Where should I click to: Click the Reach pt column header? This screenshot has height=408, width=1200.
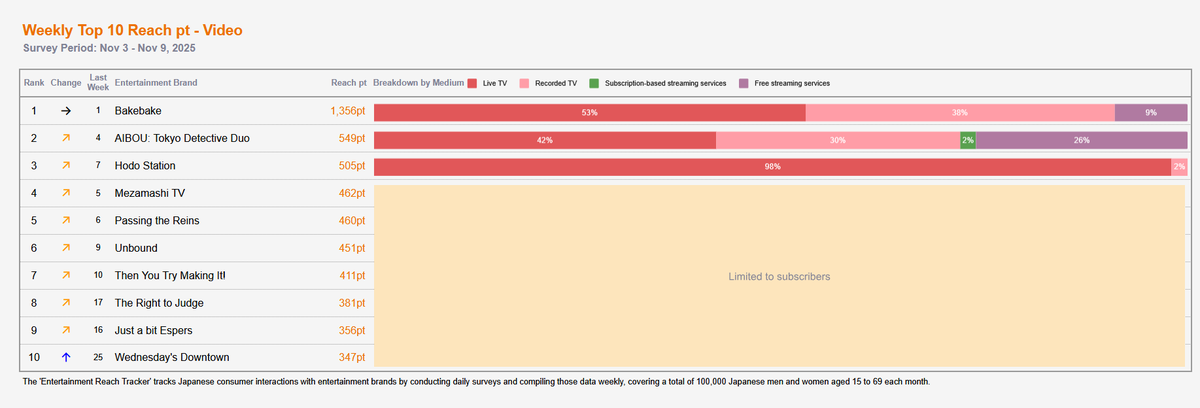[348, 82]
